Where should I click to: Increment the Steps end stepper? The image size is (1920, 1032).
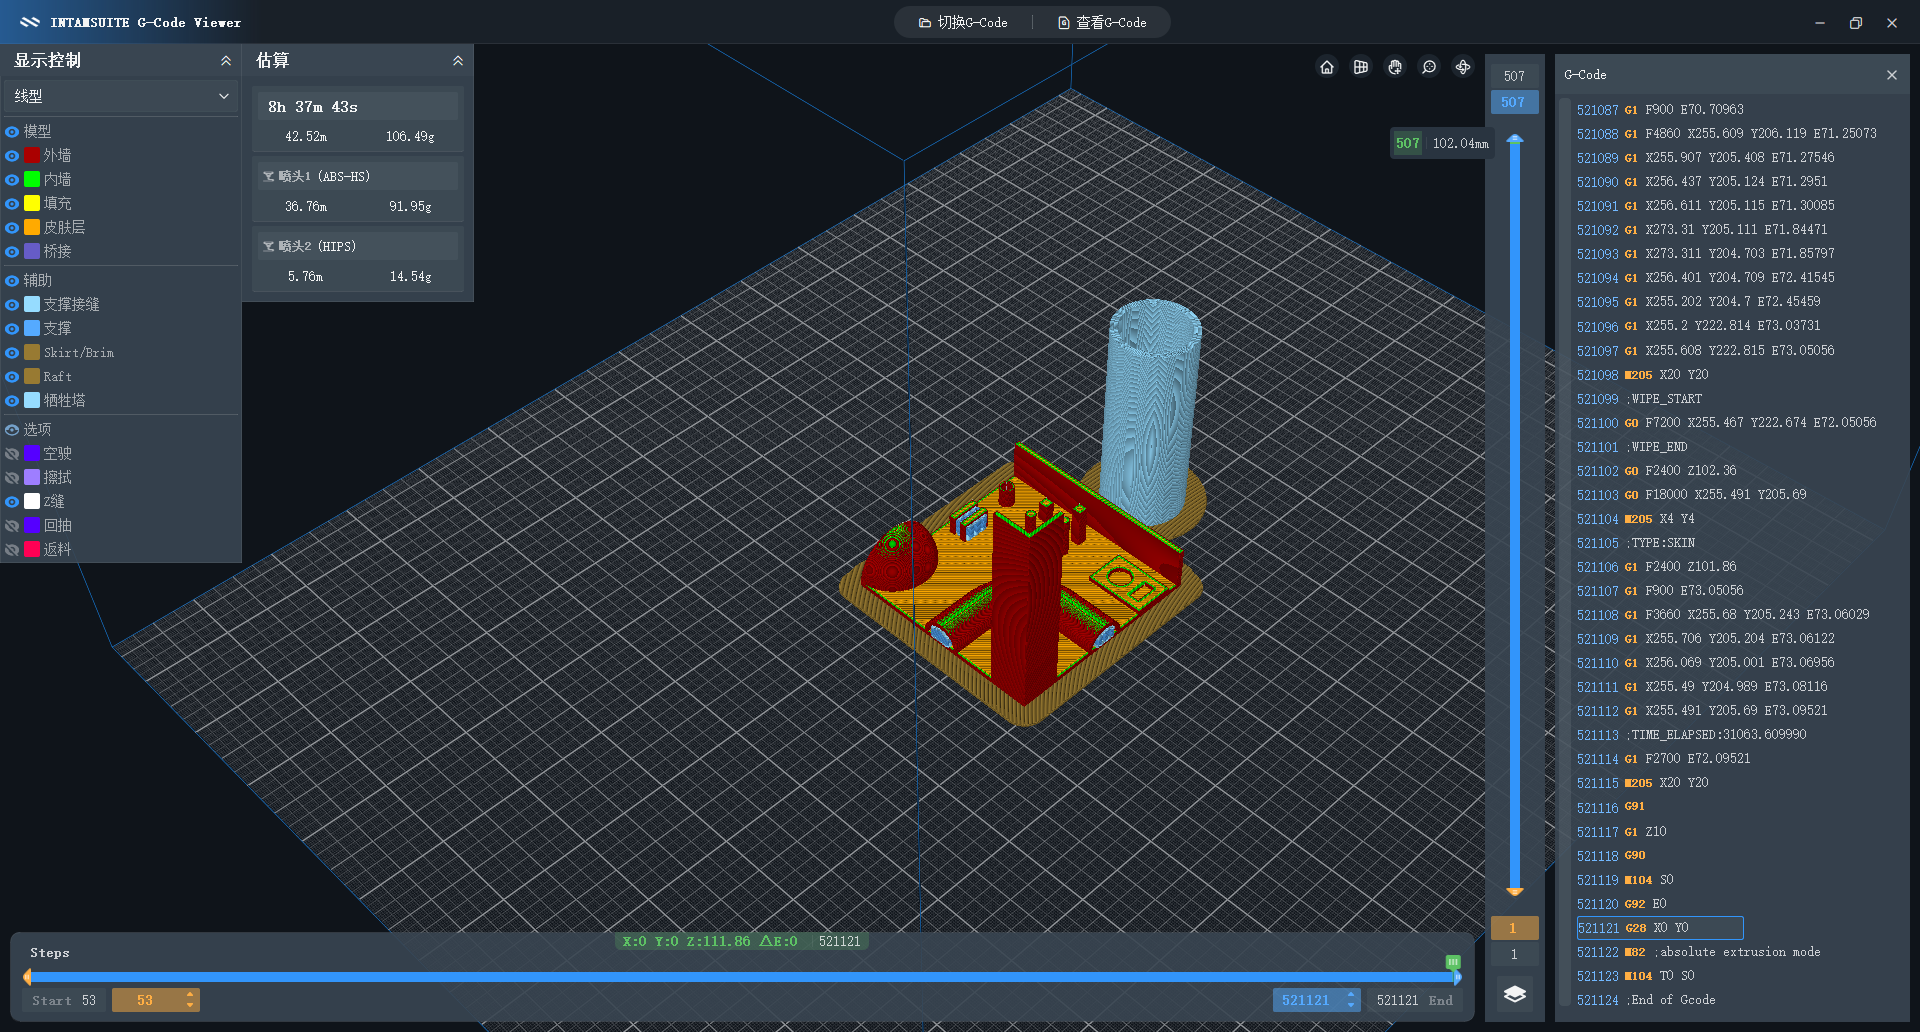click(1351, 995)
